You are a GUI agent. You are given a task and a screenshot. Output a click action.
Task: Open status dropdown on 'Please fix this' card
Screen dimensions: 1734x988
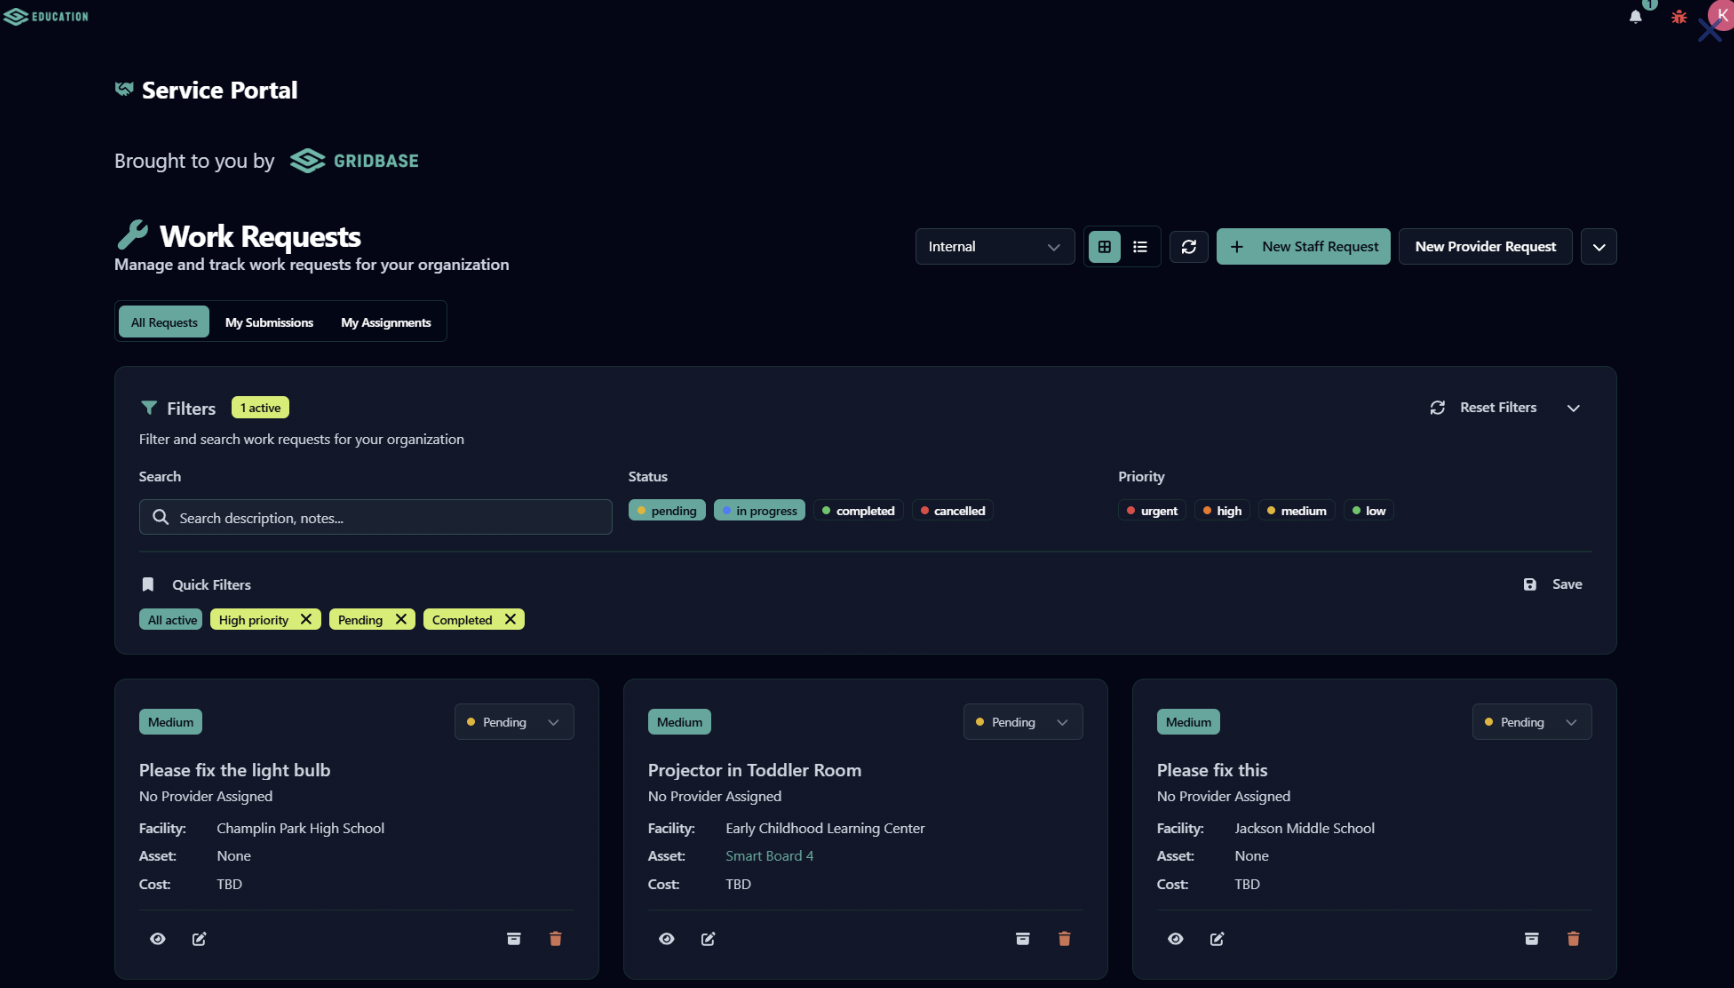1532,722
